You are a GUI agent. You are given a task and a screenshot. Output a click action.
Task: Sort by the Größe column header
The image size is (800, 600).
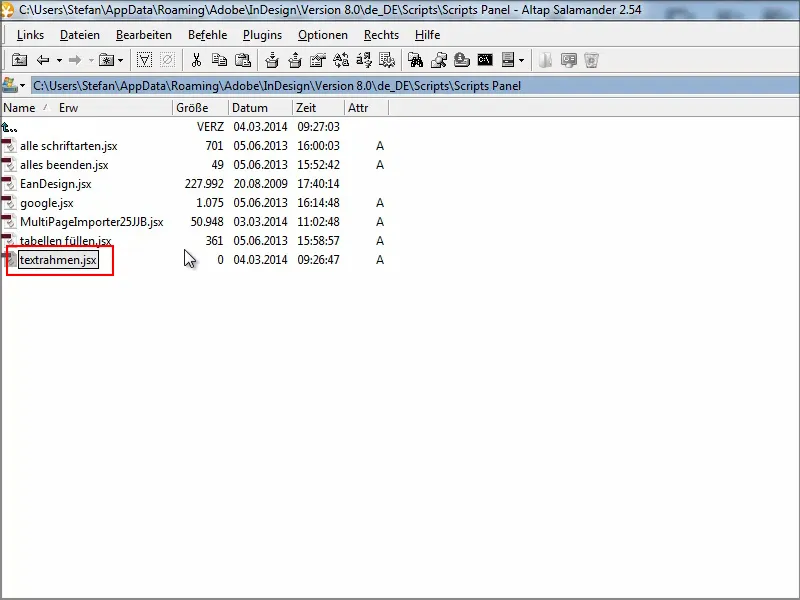tap(201, 108)
